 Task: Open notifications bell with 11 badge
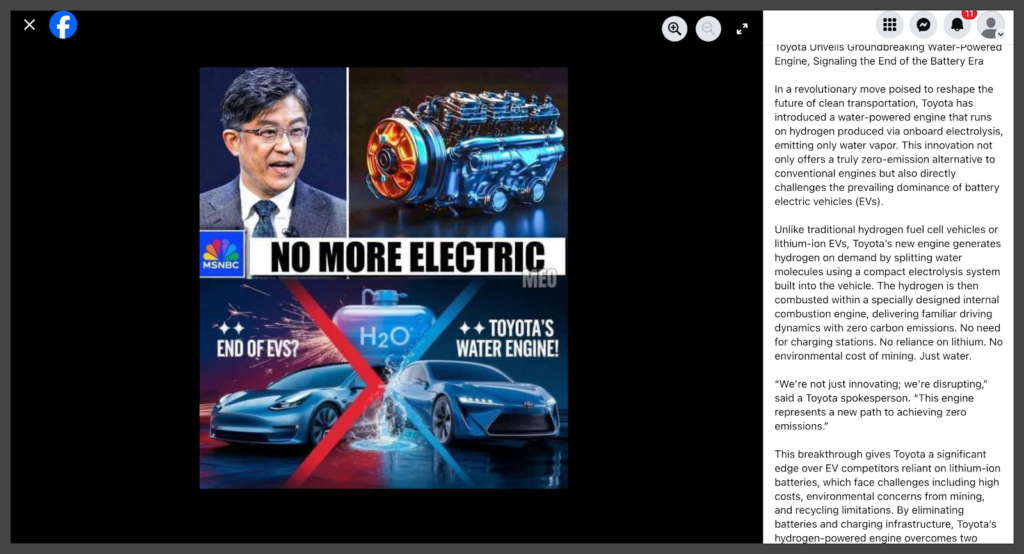coord(957,25)
